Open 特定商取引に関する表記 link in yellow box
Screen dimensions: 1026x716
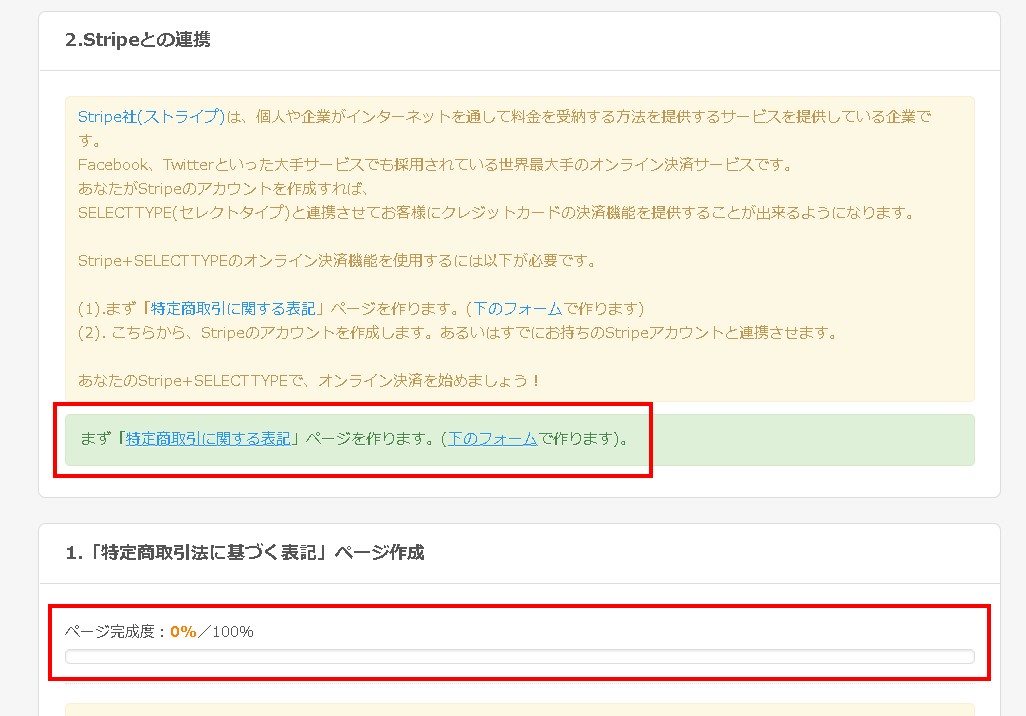[x=234, y=308]
